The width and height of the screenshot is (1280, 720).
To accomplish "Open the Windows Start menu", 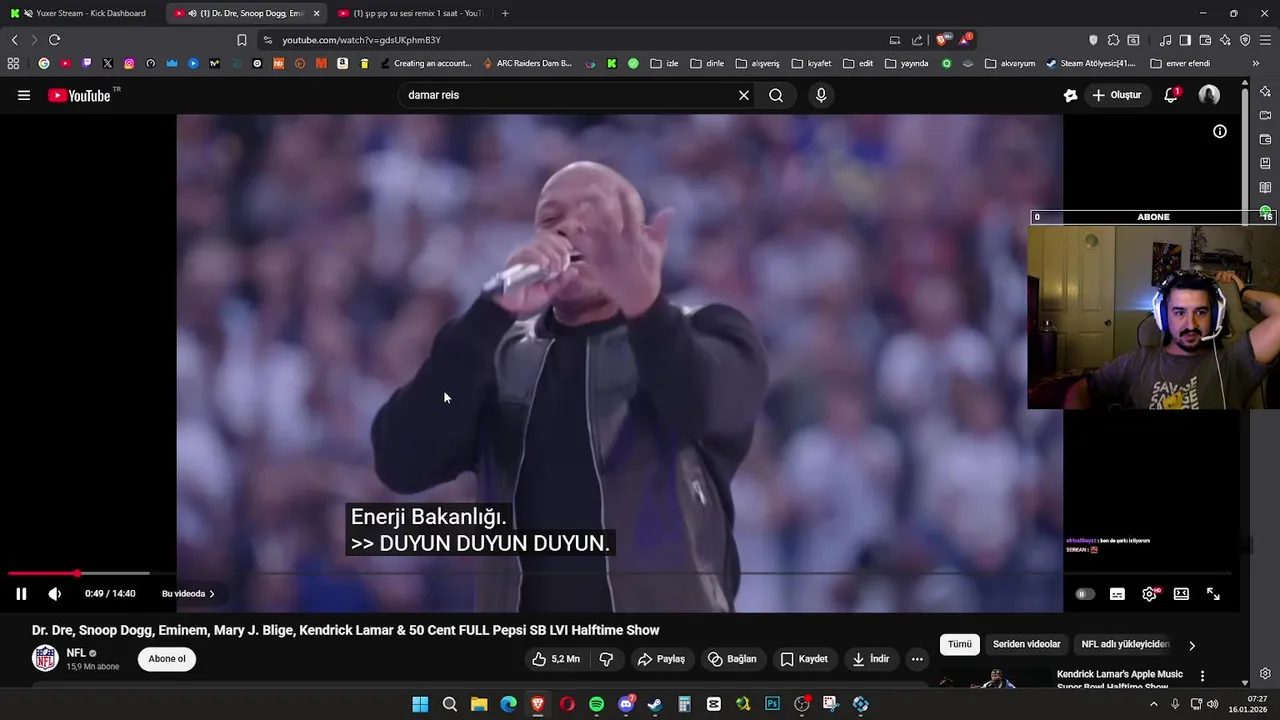I will point(420,704).
